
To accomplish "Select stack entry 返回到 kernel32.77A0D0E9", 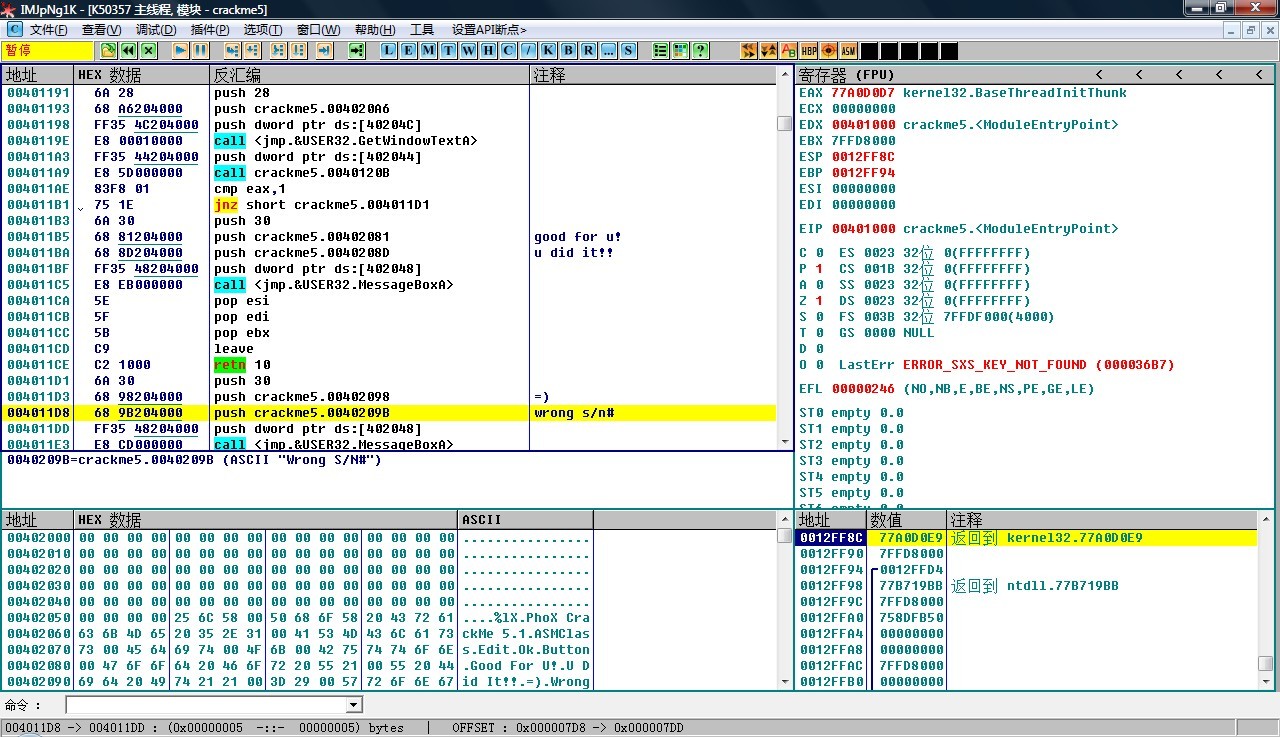I will pyautogui.click(x=1026, y=538).
